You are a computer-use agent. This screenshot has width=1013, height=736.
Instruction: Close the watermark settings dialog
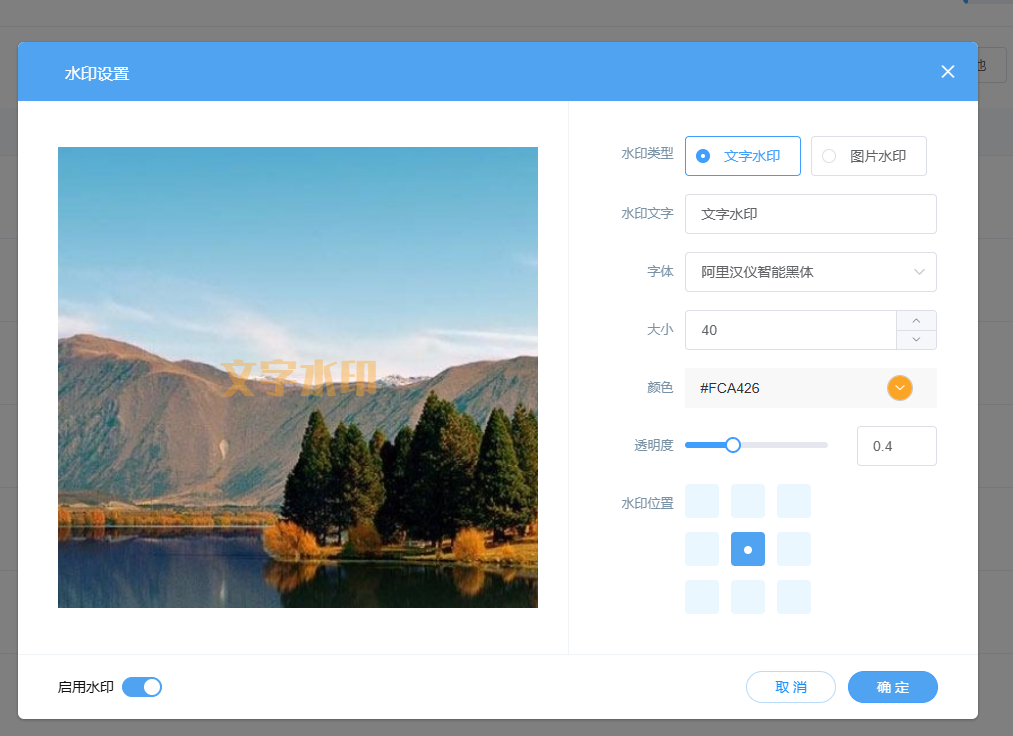click(948, 71)
